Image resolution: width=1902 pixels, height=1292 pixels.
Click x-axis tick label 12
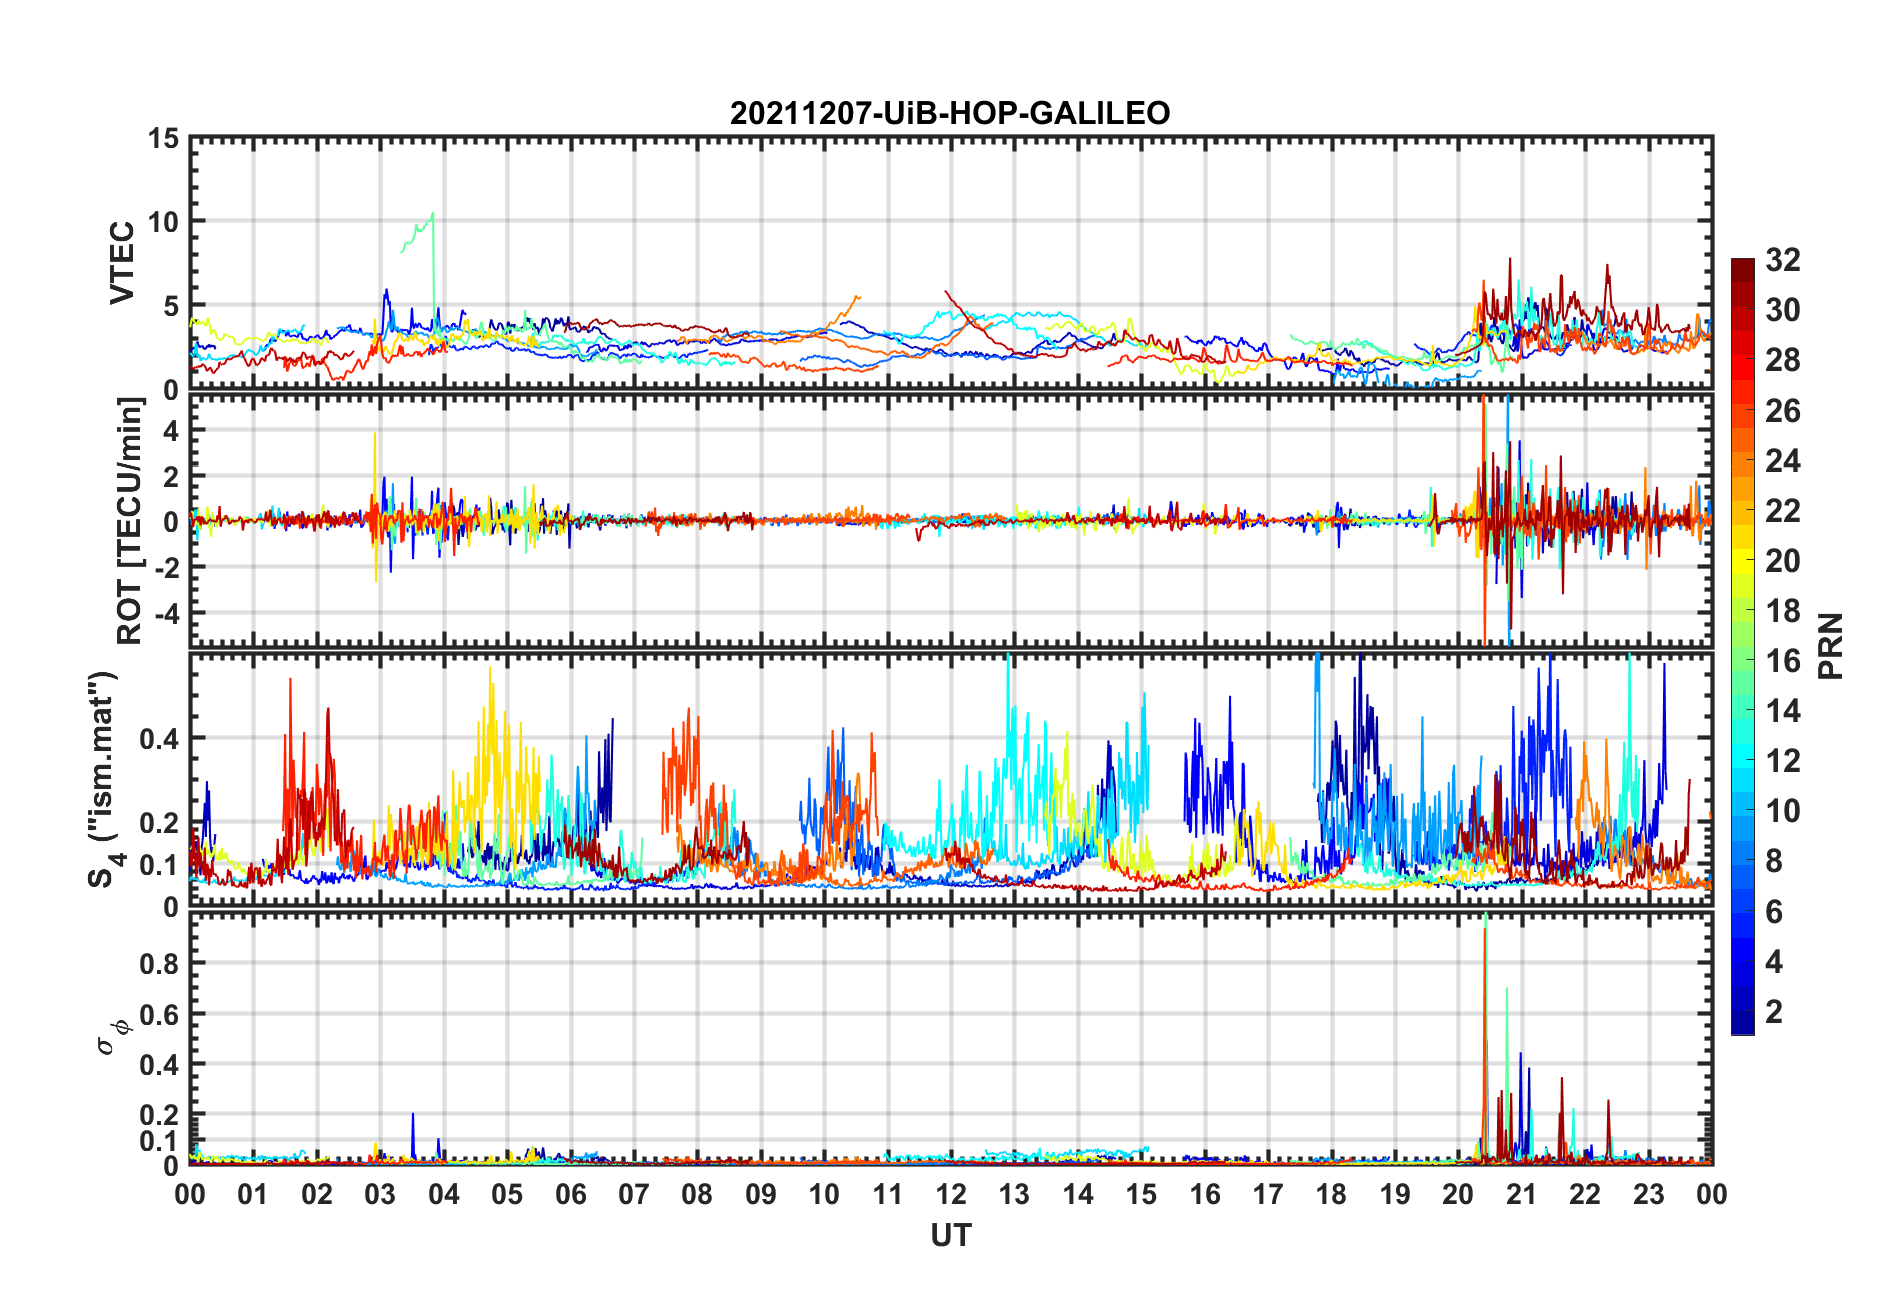point(950,1195)
